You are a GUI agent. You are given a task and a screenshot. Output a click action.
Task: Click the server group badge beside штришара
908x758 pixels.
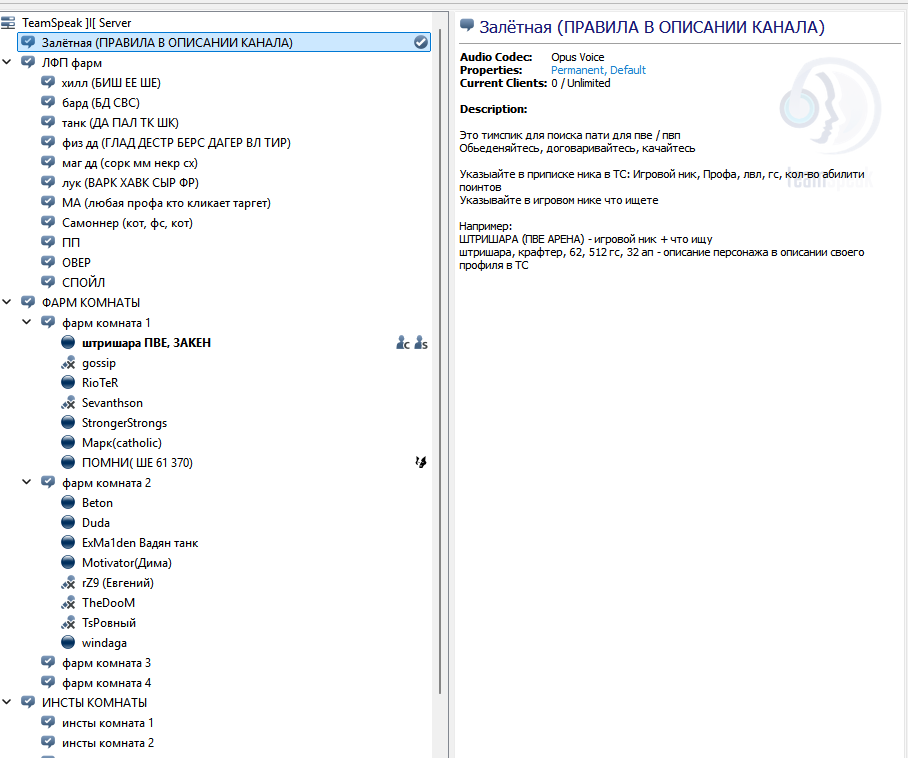(421, 343)
